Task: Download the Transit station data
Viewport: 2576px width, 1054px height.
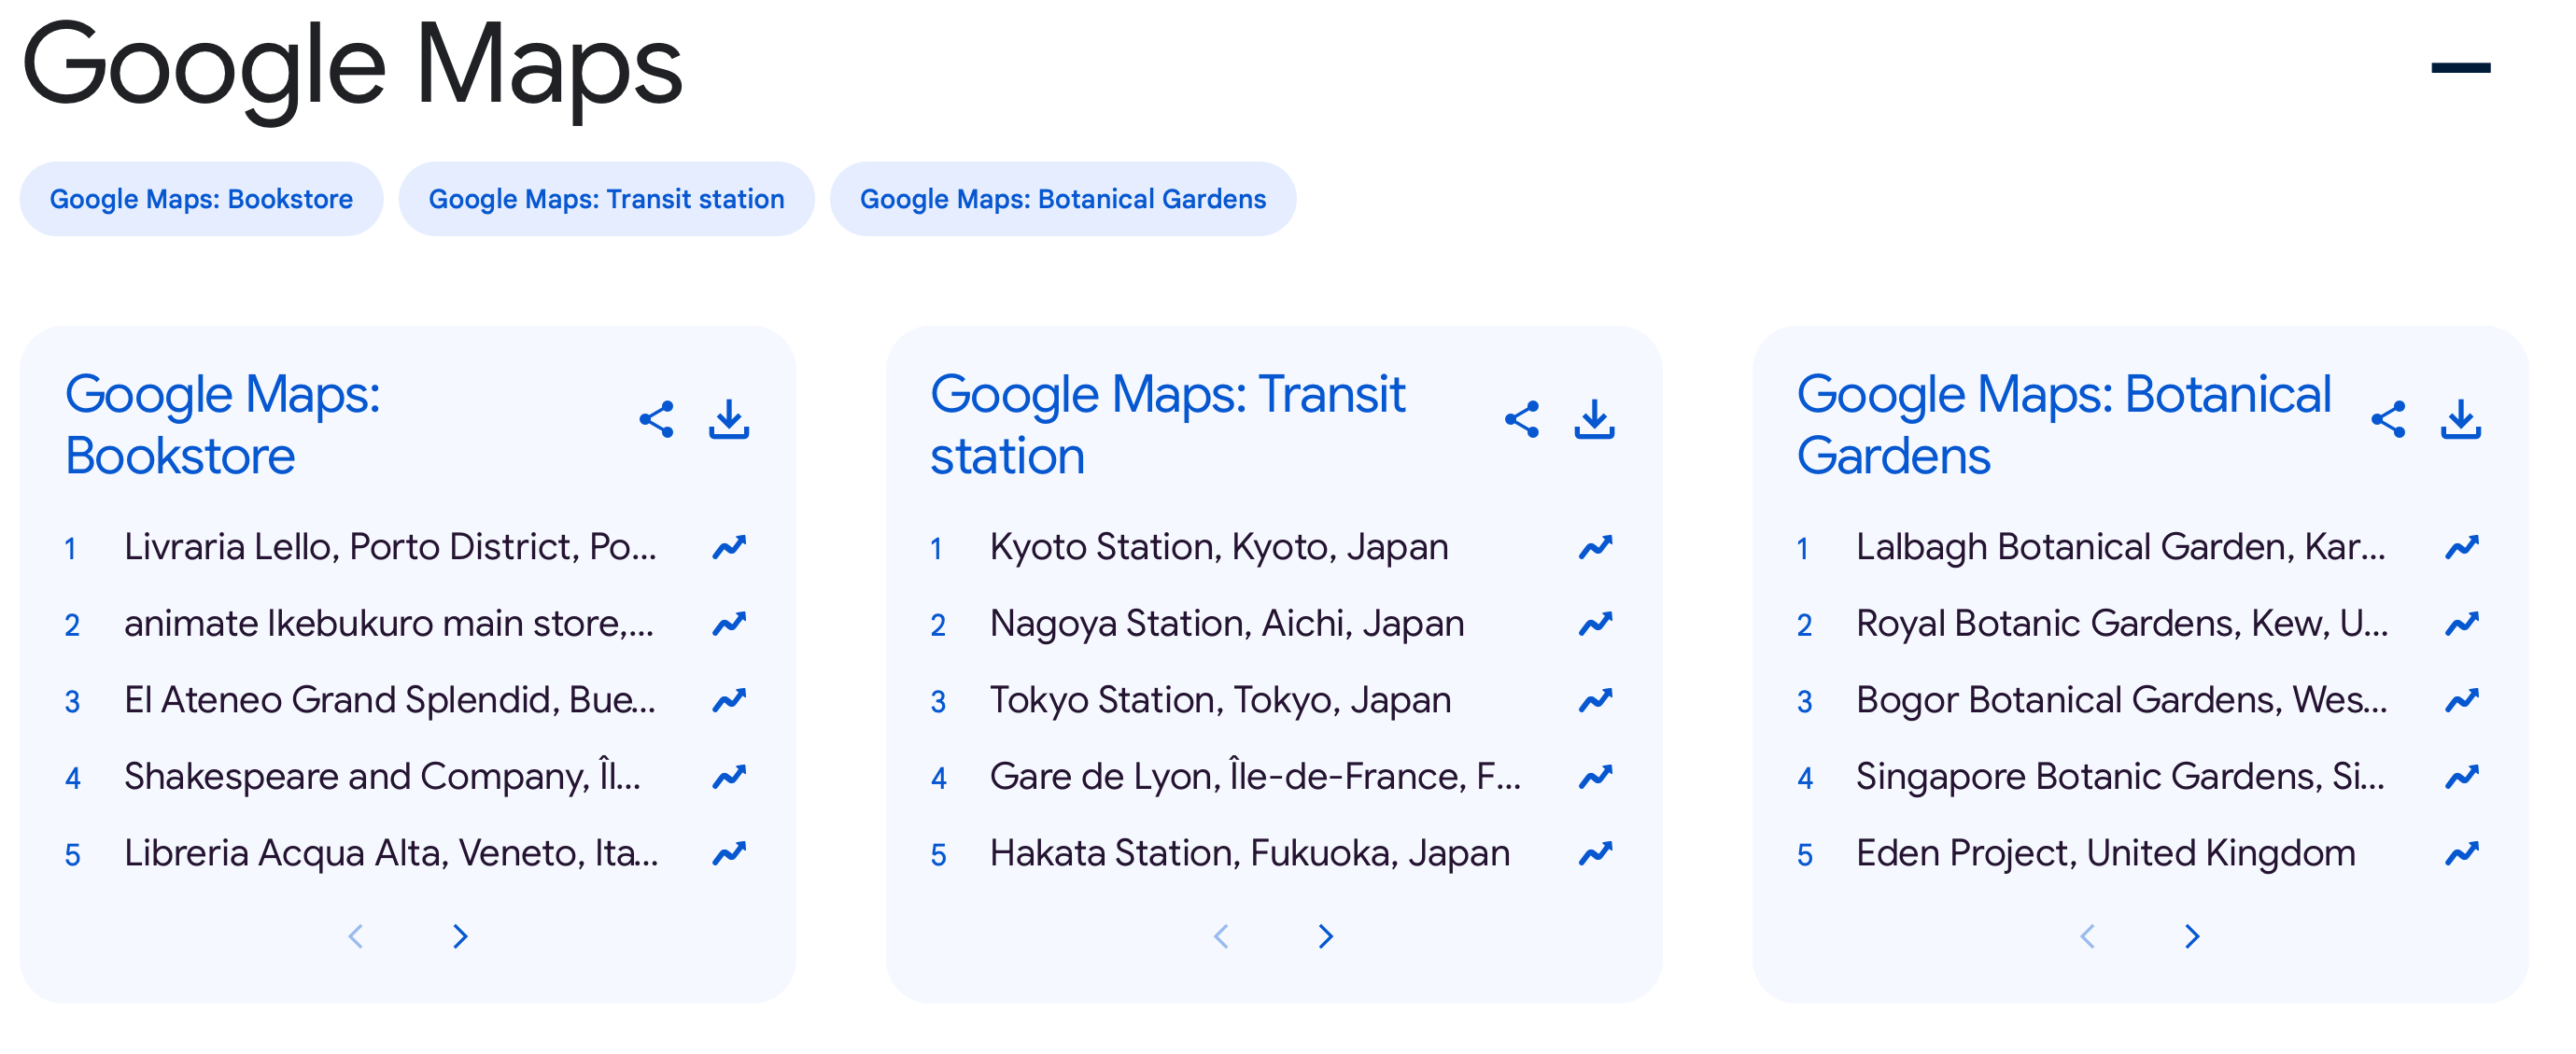Action: coord(1595,420)
